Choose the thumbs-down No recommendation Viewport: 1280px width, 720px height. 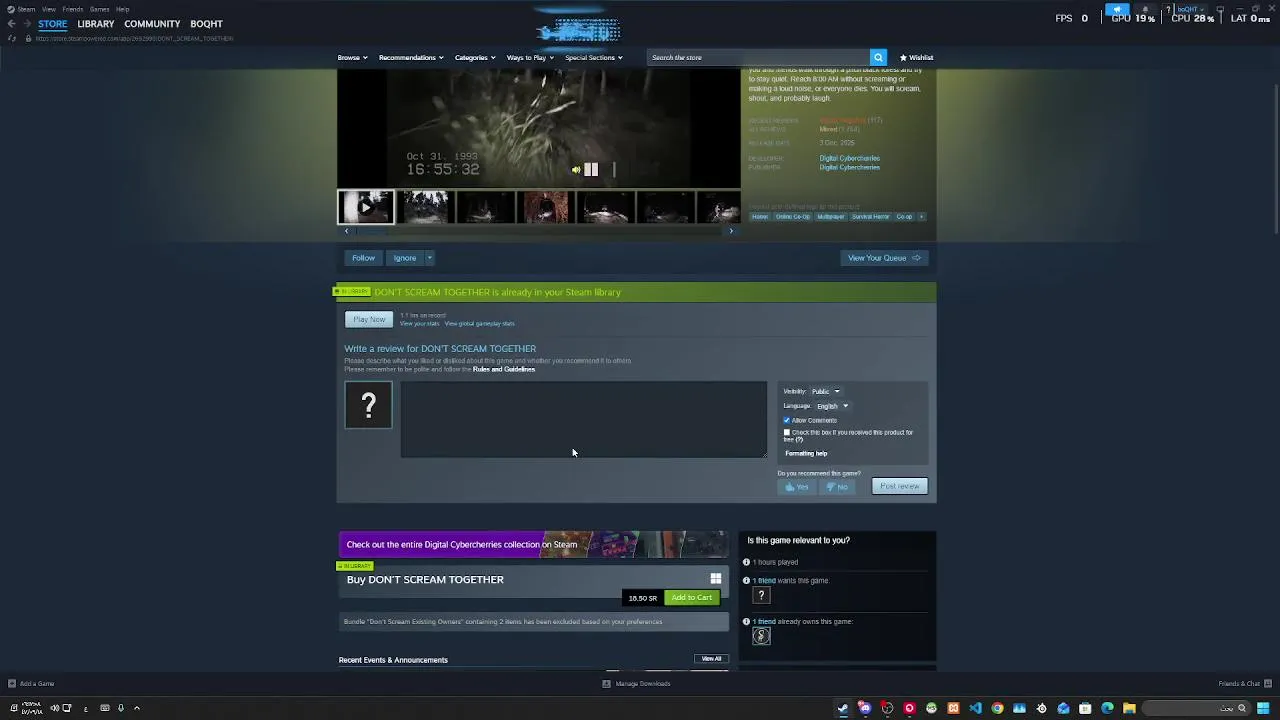[x=837, y=487]
